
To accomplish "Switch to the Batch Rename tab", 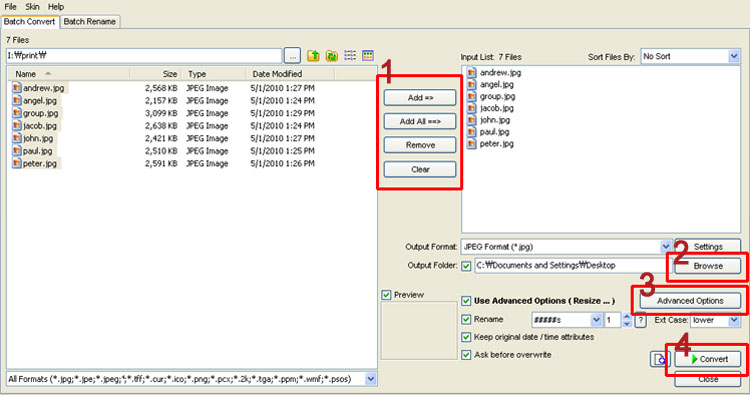I will (x=89, y=22).
